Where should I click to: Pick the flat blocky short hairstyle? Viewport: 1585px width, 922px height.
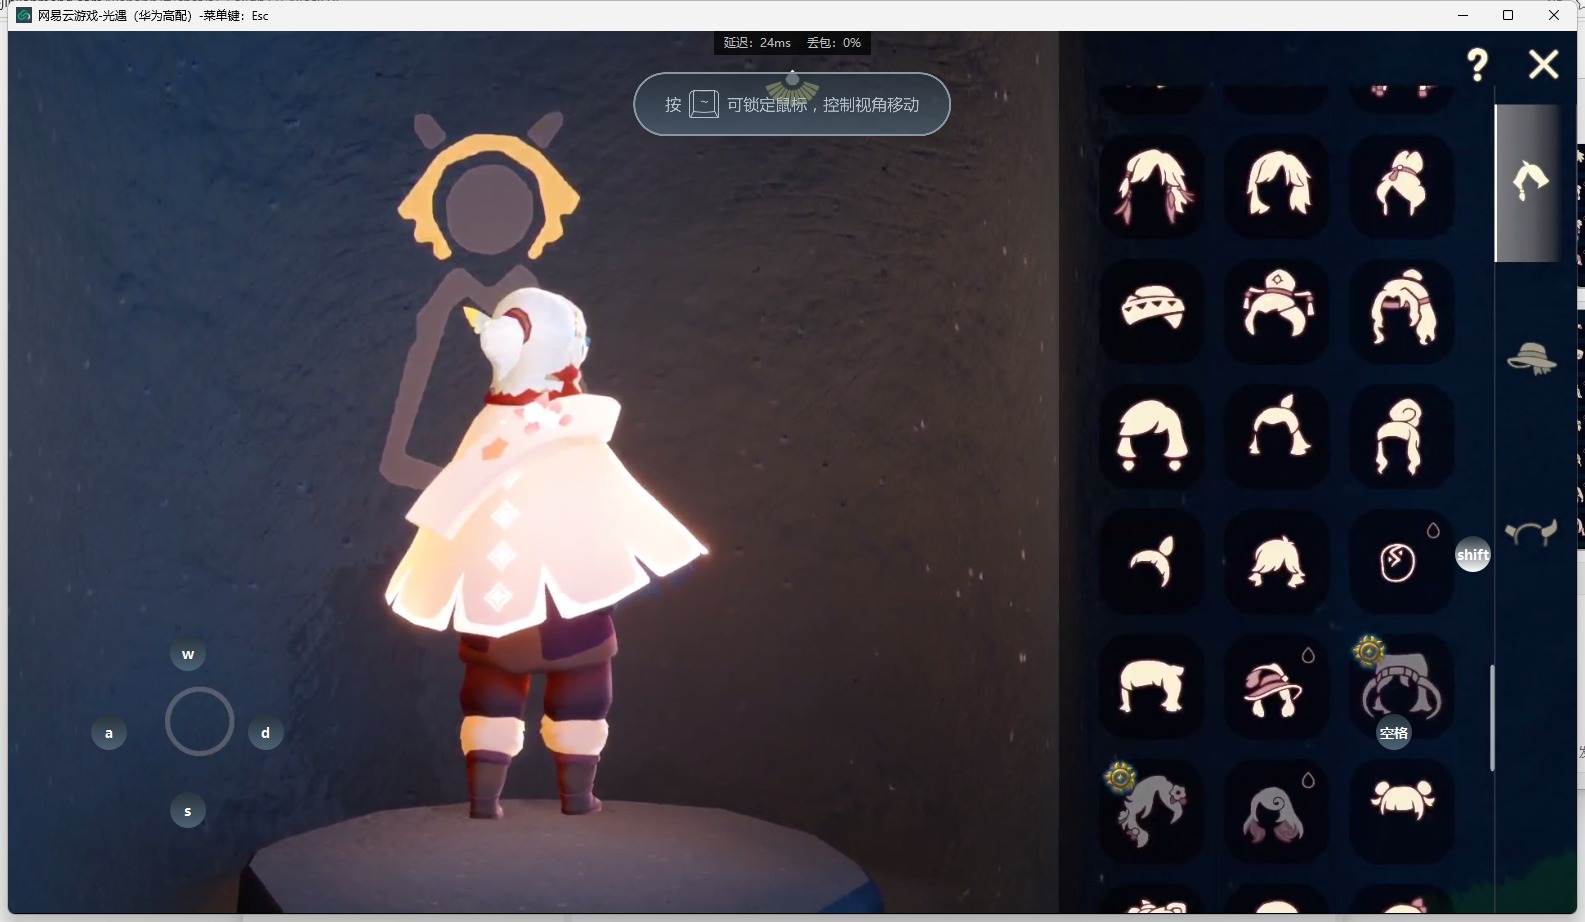coord(1152,686)
